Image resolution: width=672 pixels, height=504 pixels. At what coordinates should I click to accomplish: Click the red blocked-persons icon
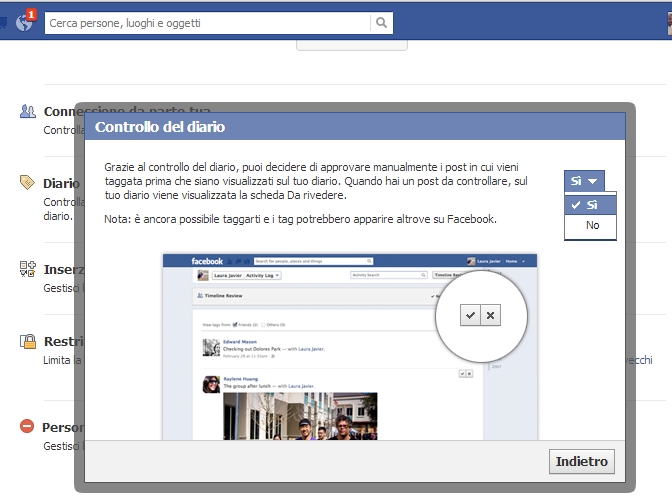coord(28,427)
